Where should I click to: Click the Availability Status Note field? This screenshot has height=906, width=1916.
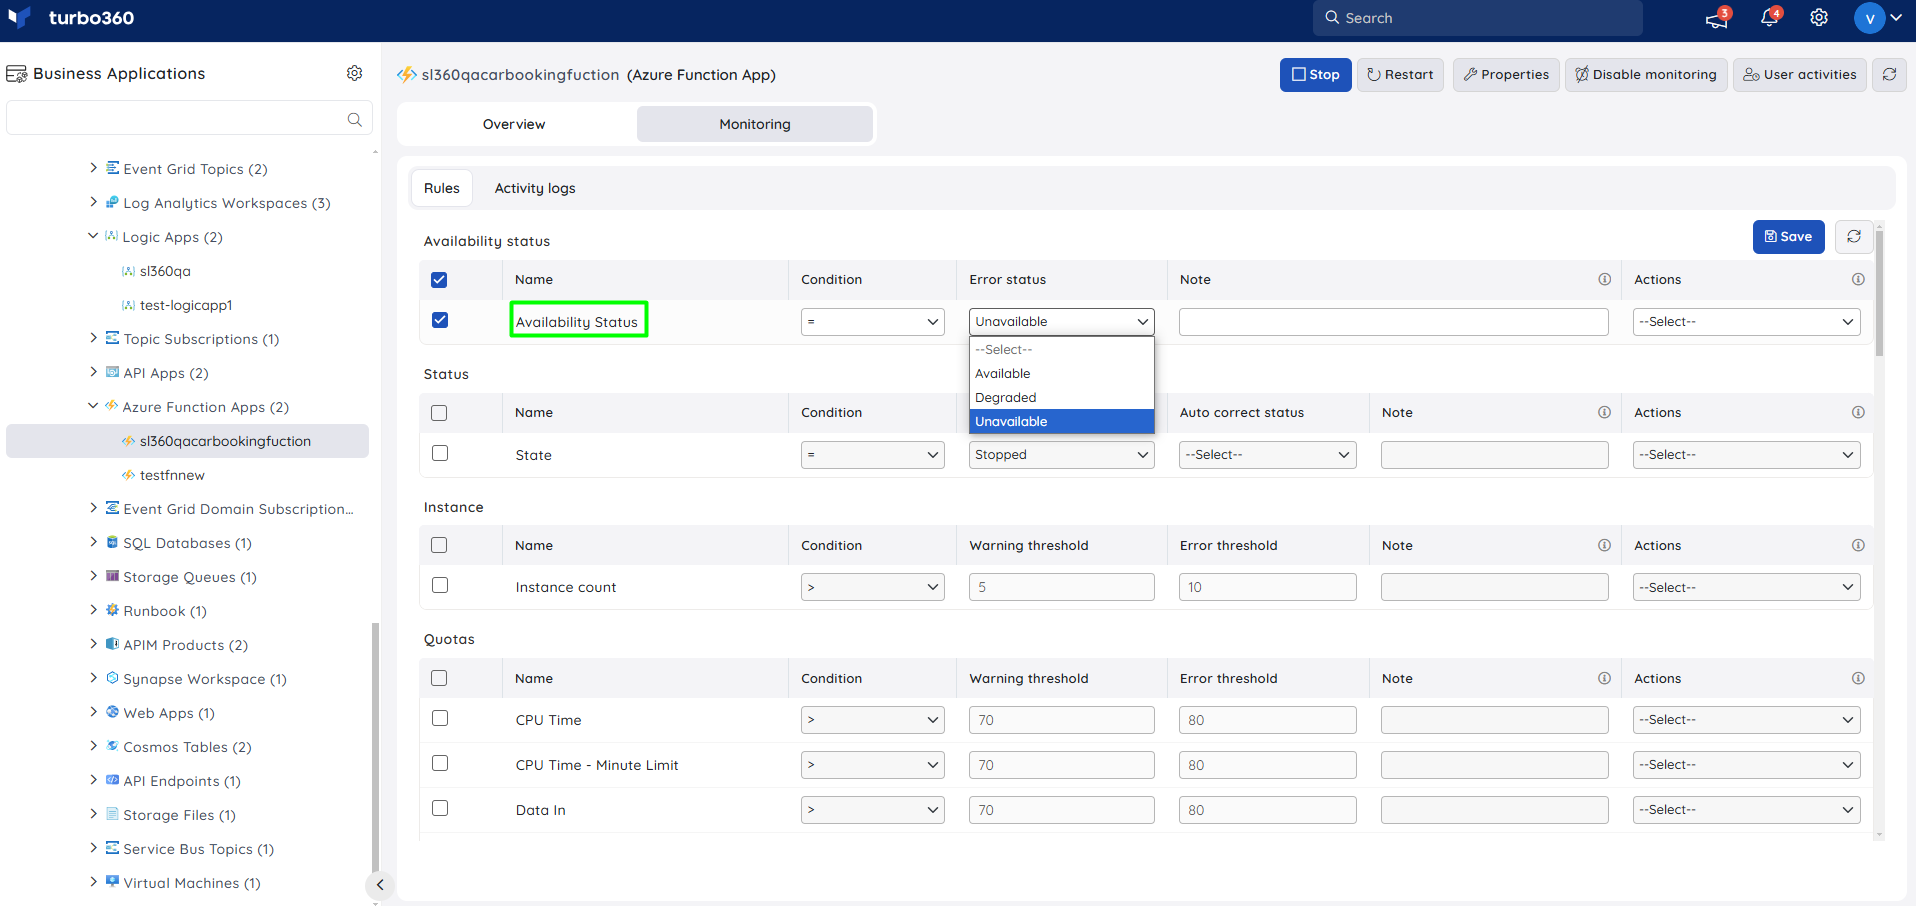1394,322
